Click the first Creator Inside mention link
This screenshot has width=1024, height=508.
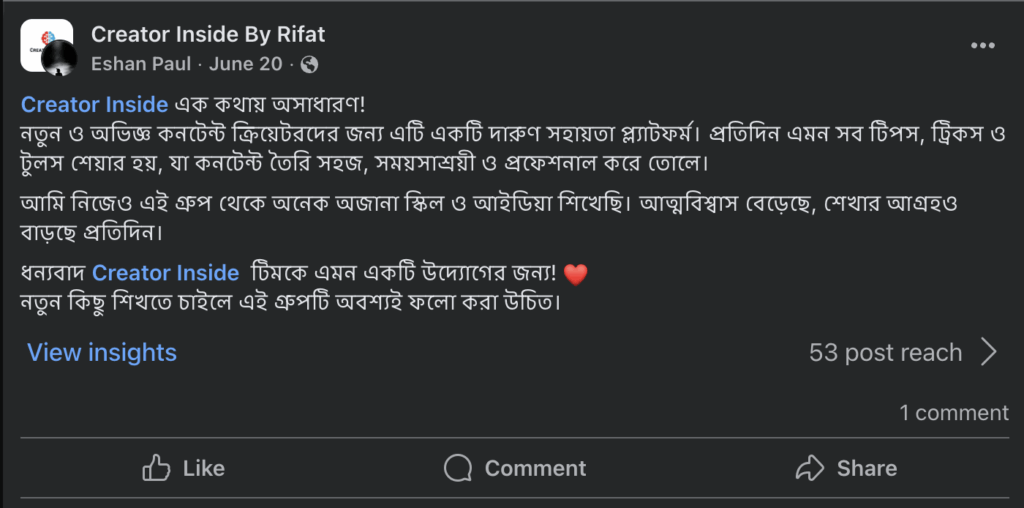click(96, 105)
